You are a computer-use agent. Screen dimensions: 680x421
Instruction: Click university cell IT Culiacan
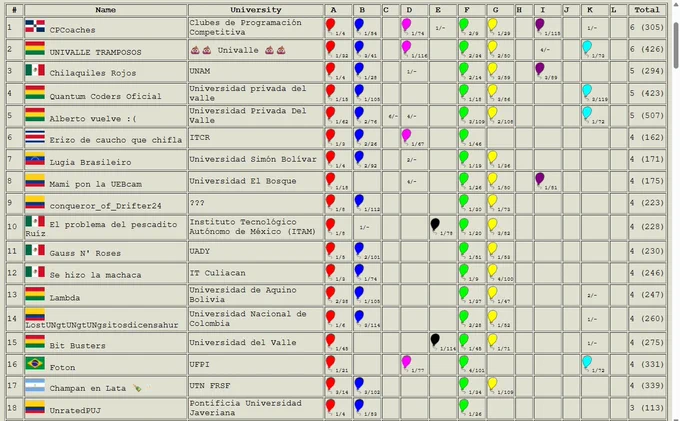click(x=256, y=273)
